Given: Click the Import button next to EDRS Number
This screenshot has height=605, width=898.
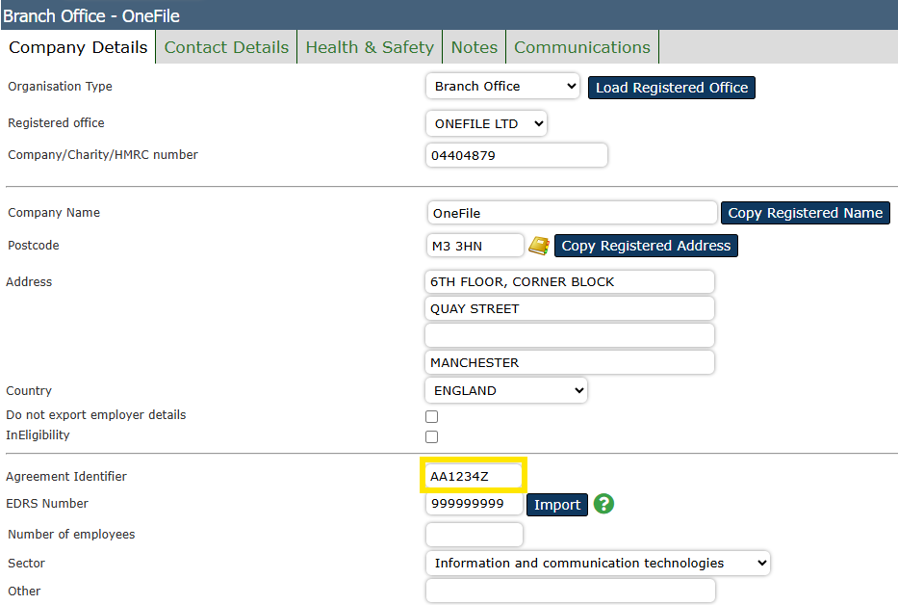Looking at the screenshot, I should (557, 505).
